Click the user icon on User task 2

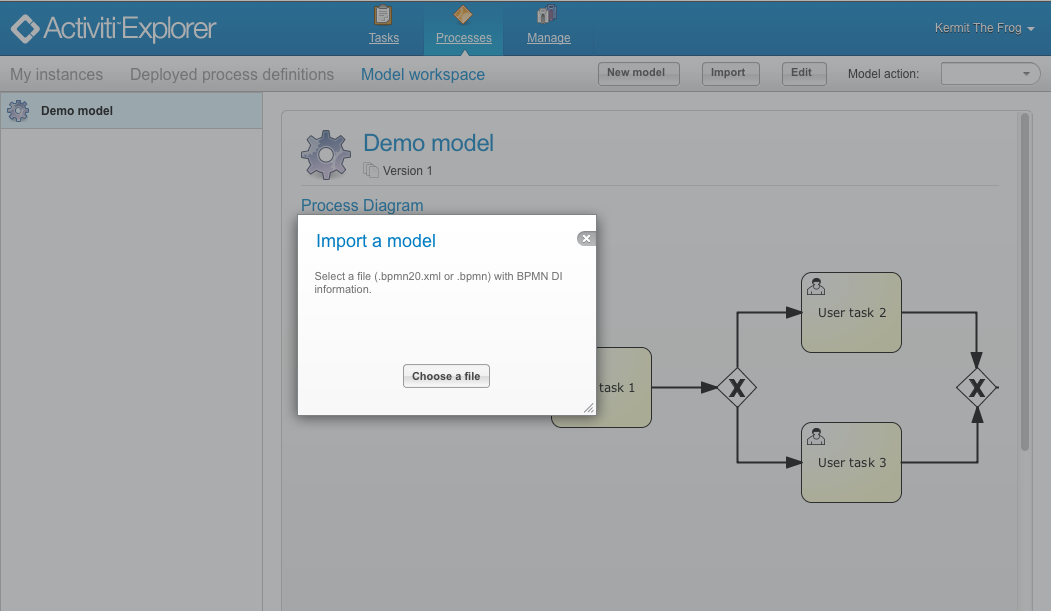click(x=815, y=285)
